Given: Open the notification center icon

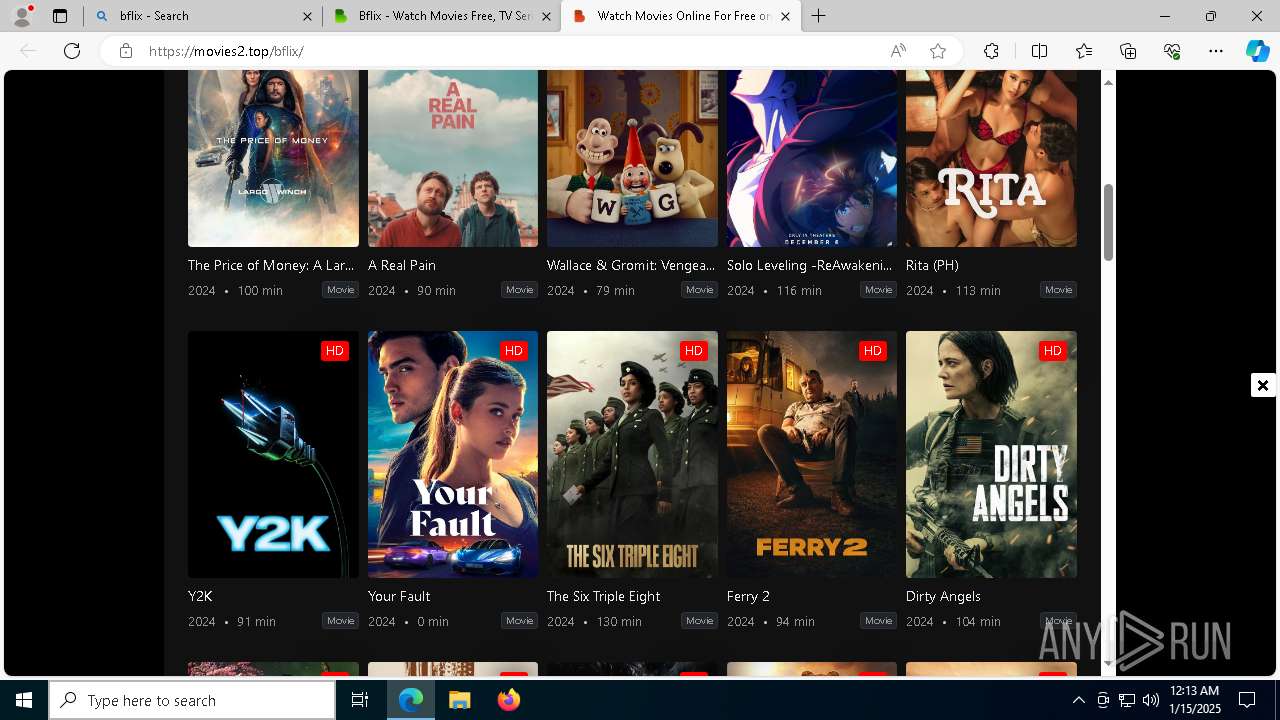Looking at the screenshot, I should 1247,700.
